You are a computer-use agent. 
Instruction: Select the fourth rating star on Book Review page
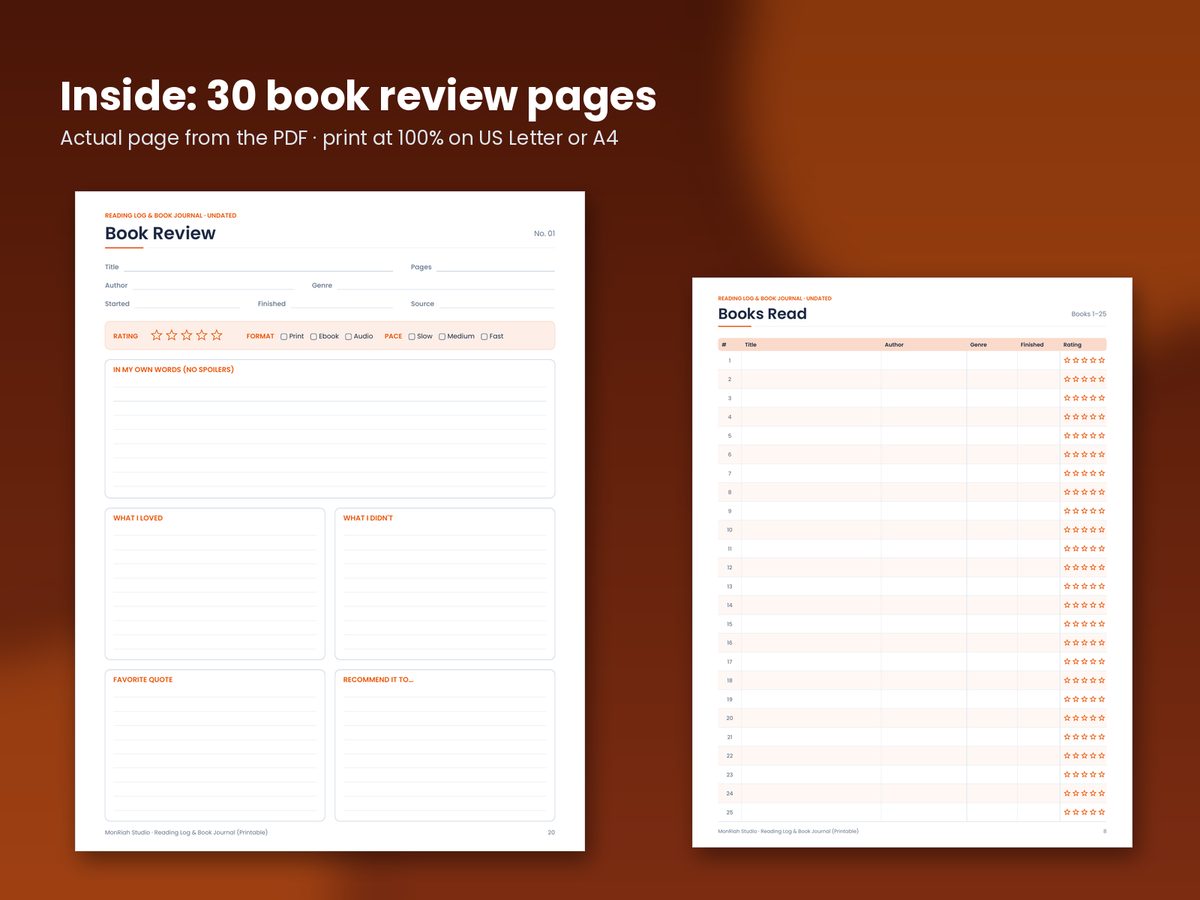202,336
